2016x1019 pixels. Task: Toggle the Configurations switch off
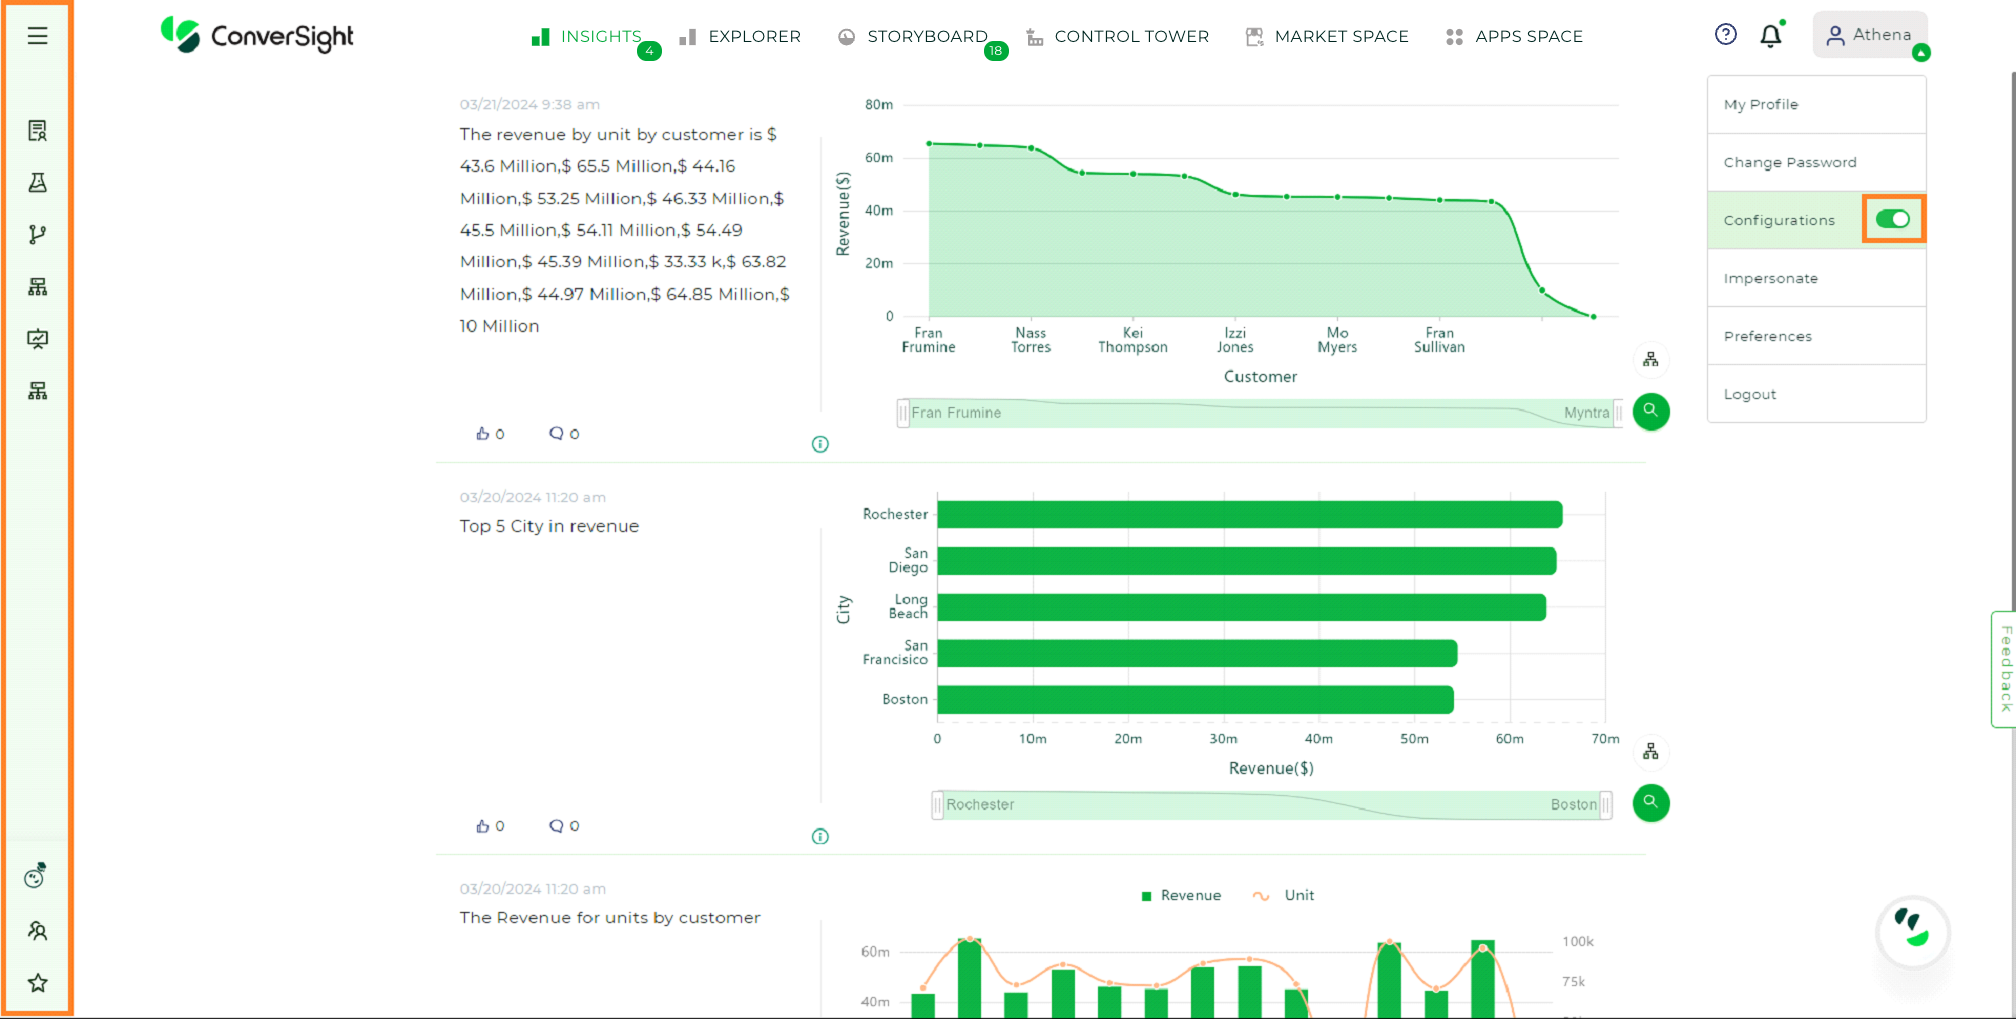click(1892, 219)
